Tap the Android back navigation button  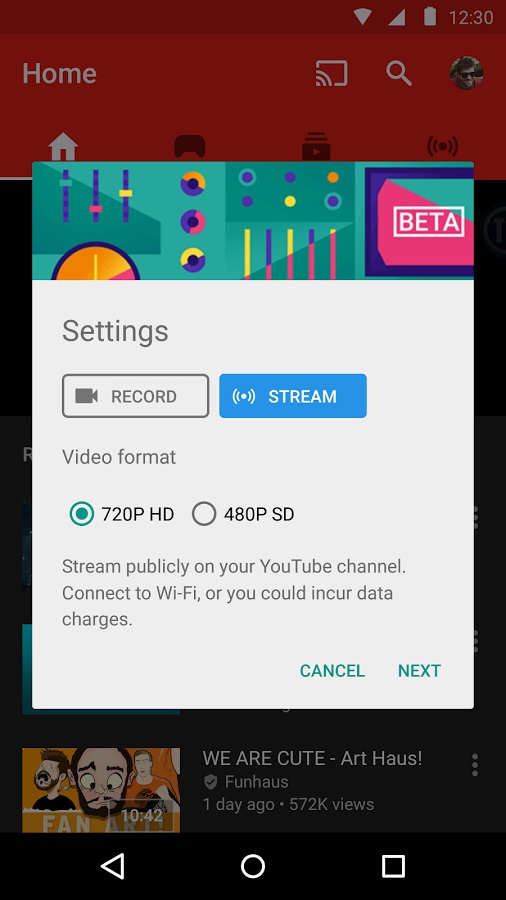tap(112, 866)
